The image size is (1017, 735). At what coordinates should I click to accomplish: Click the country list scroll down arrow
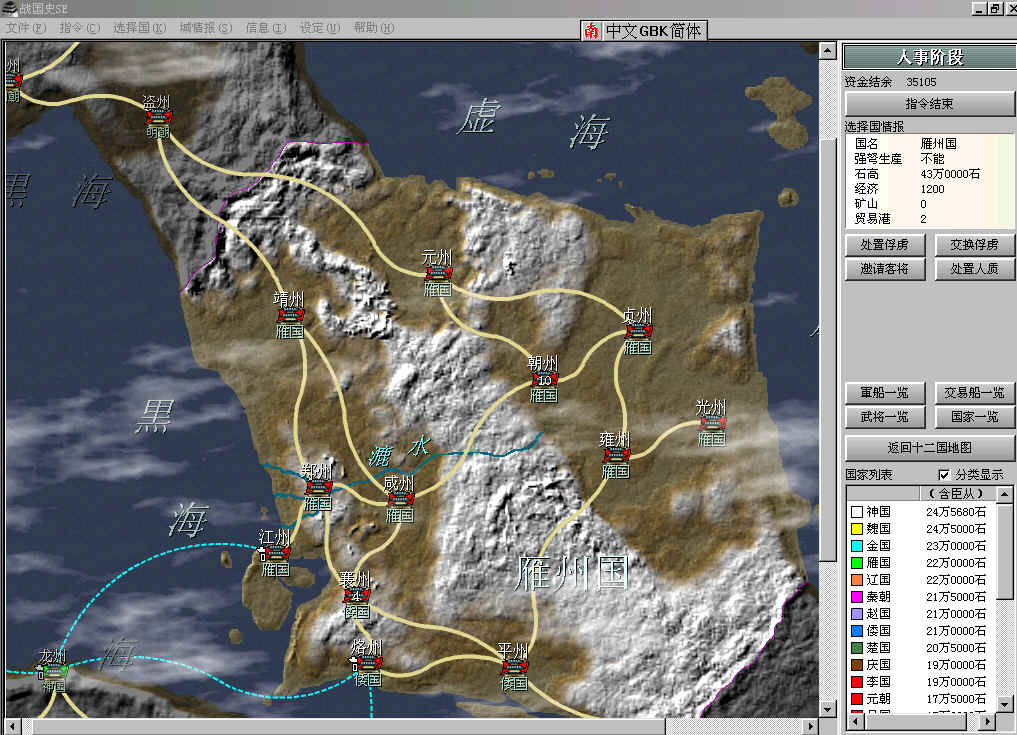(1007, 705)
